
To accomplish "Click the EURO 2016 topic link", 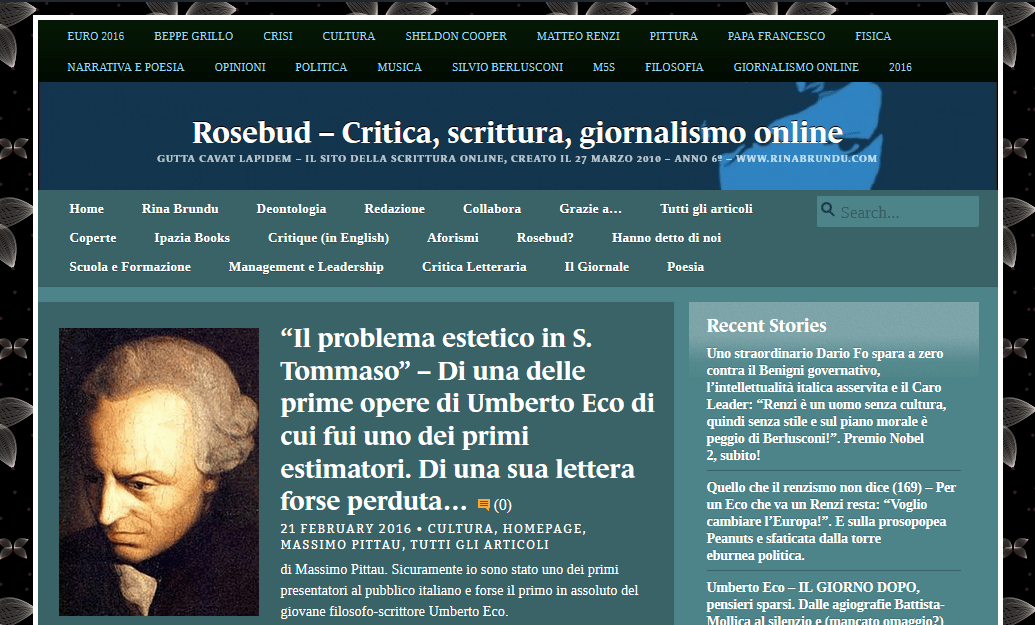I will [96, 36].
